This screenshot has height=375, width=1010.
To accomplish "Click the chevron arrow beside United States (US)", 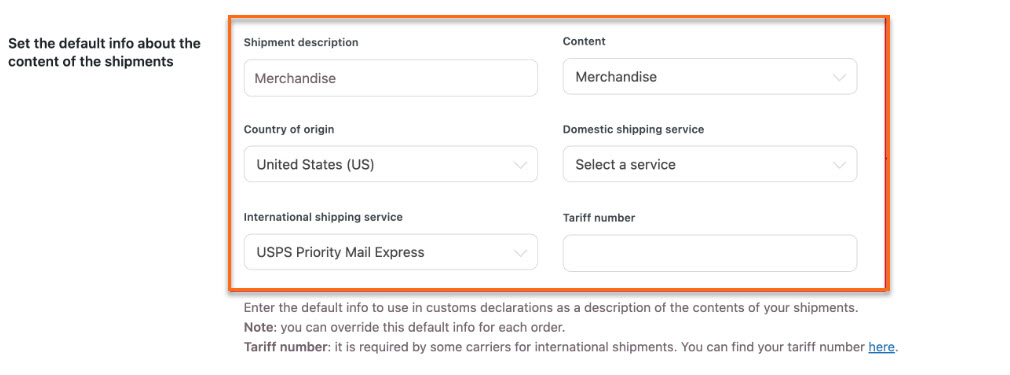I will pos(520,165).
